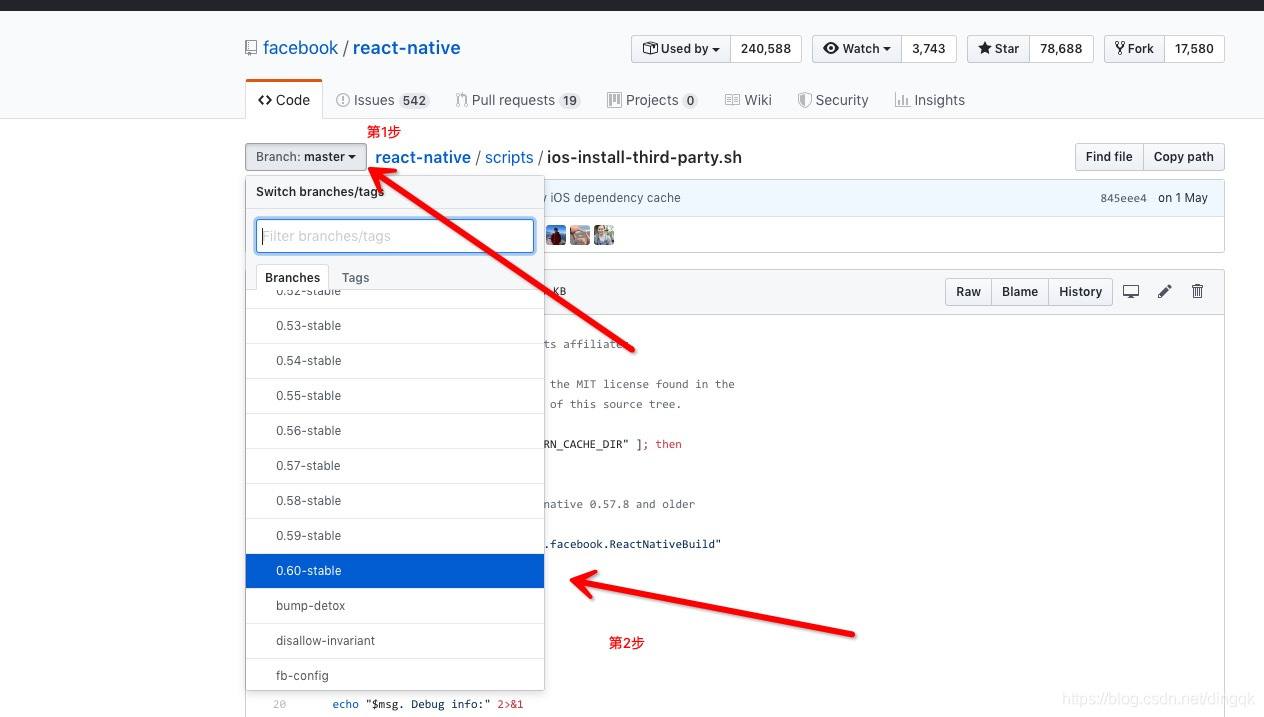Switch to the Branches tab in dropdown
The height and width of the screenshot is (717, 1264).
[293, 277]
